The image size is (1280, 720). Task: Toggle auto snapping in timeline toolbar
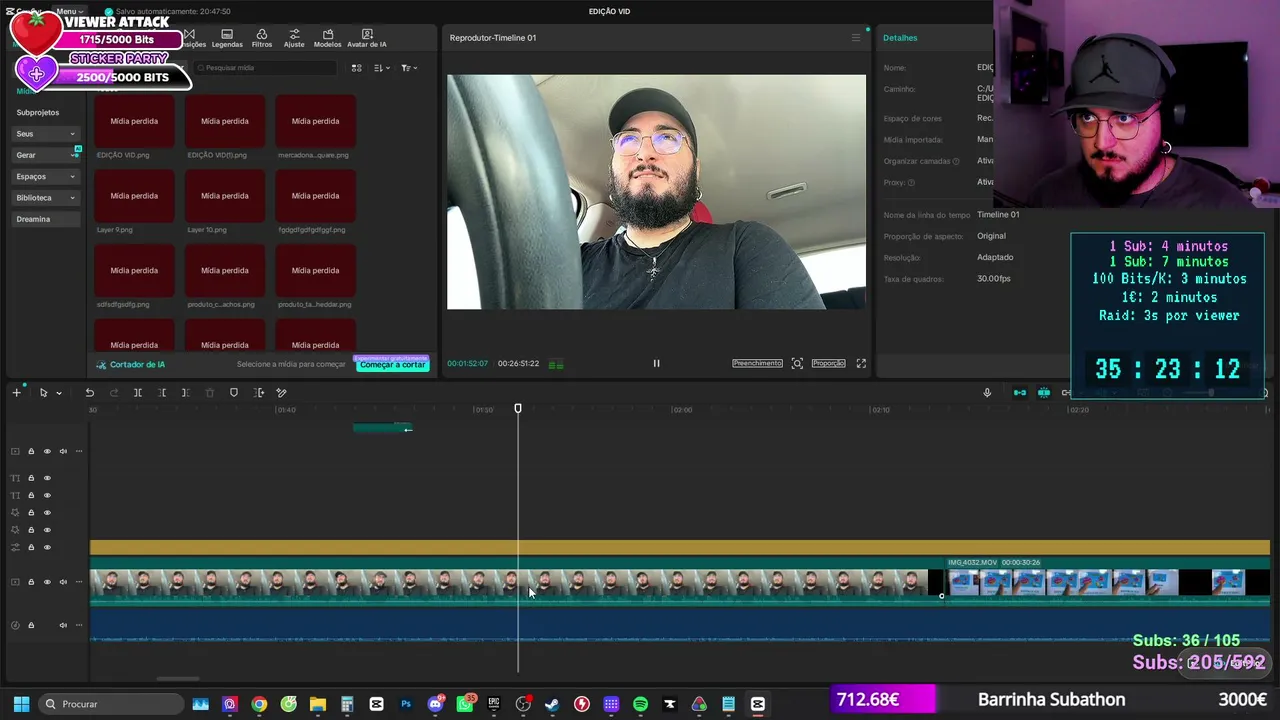tap(1044, 393)
